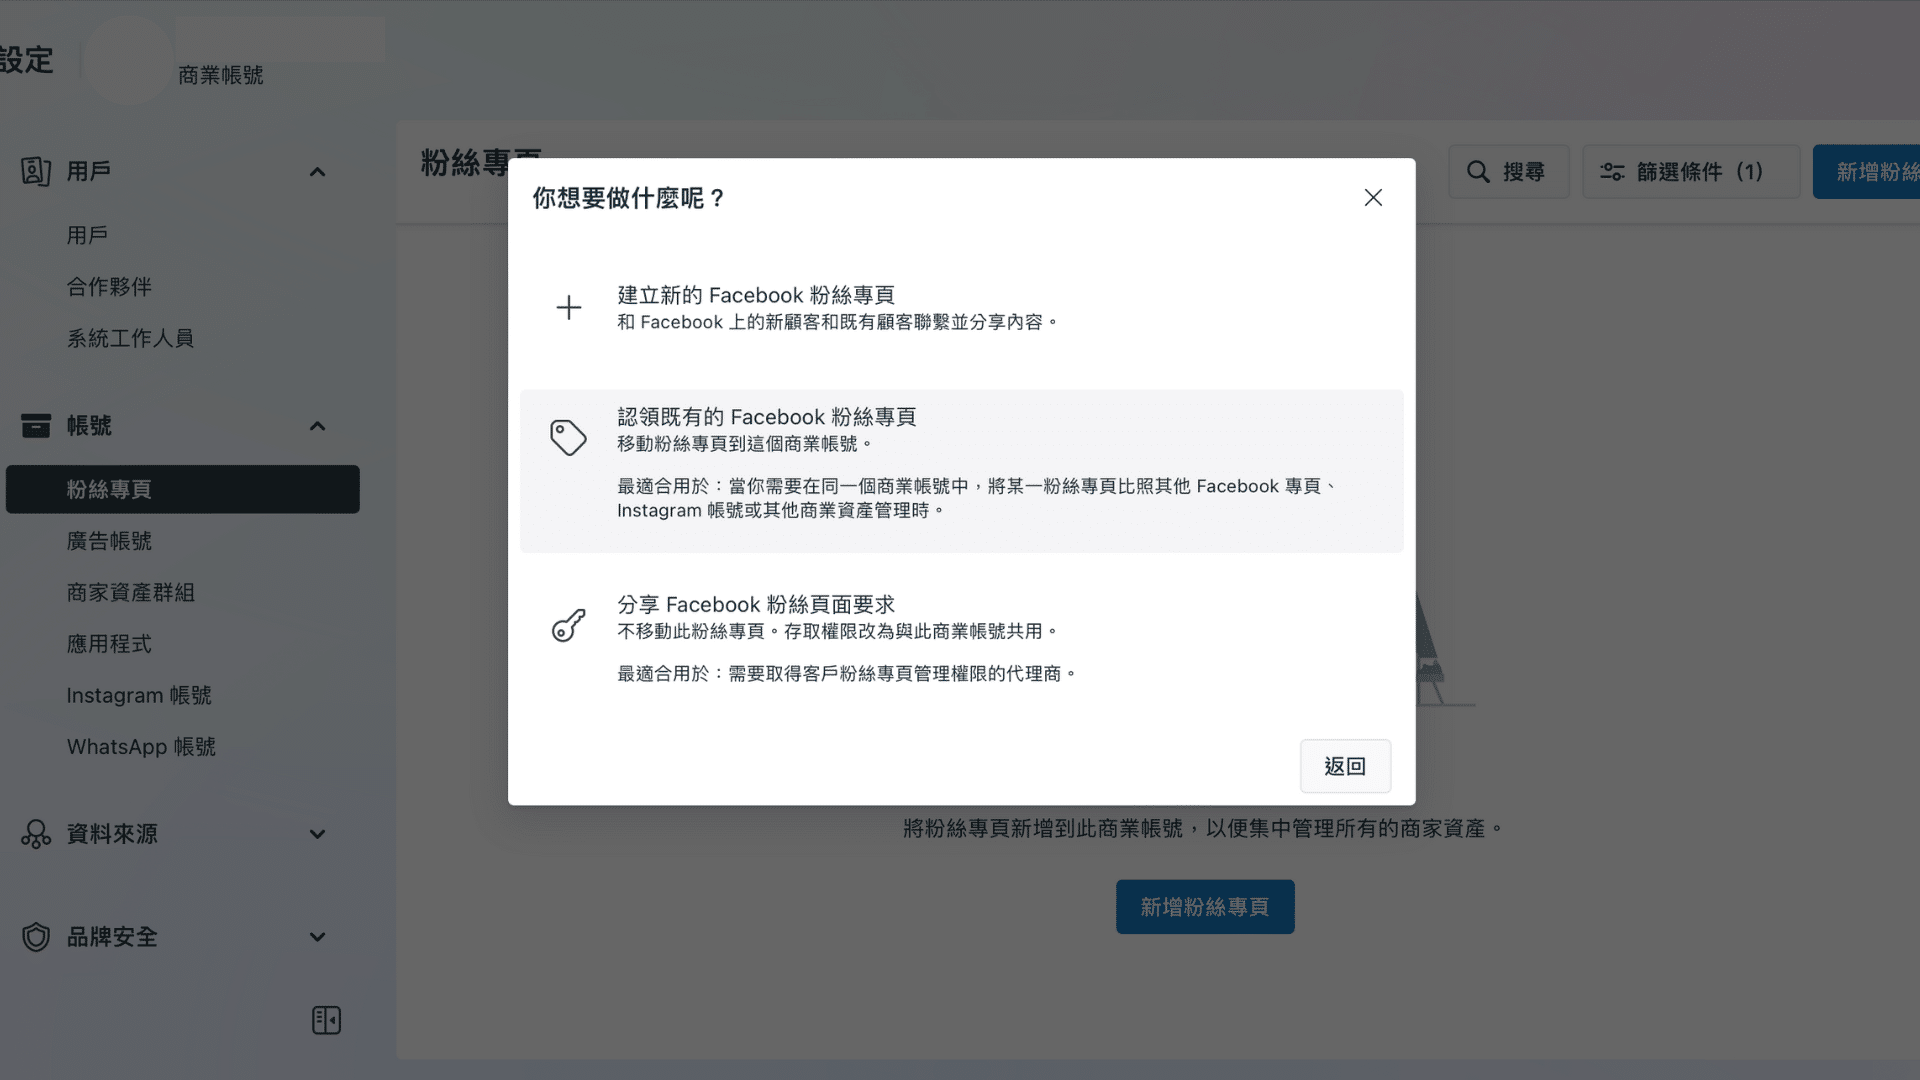The image size is (1920, 1080).
Task: Collapse the sidebar using the panel icon
Action: (325, 1019)
